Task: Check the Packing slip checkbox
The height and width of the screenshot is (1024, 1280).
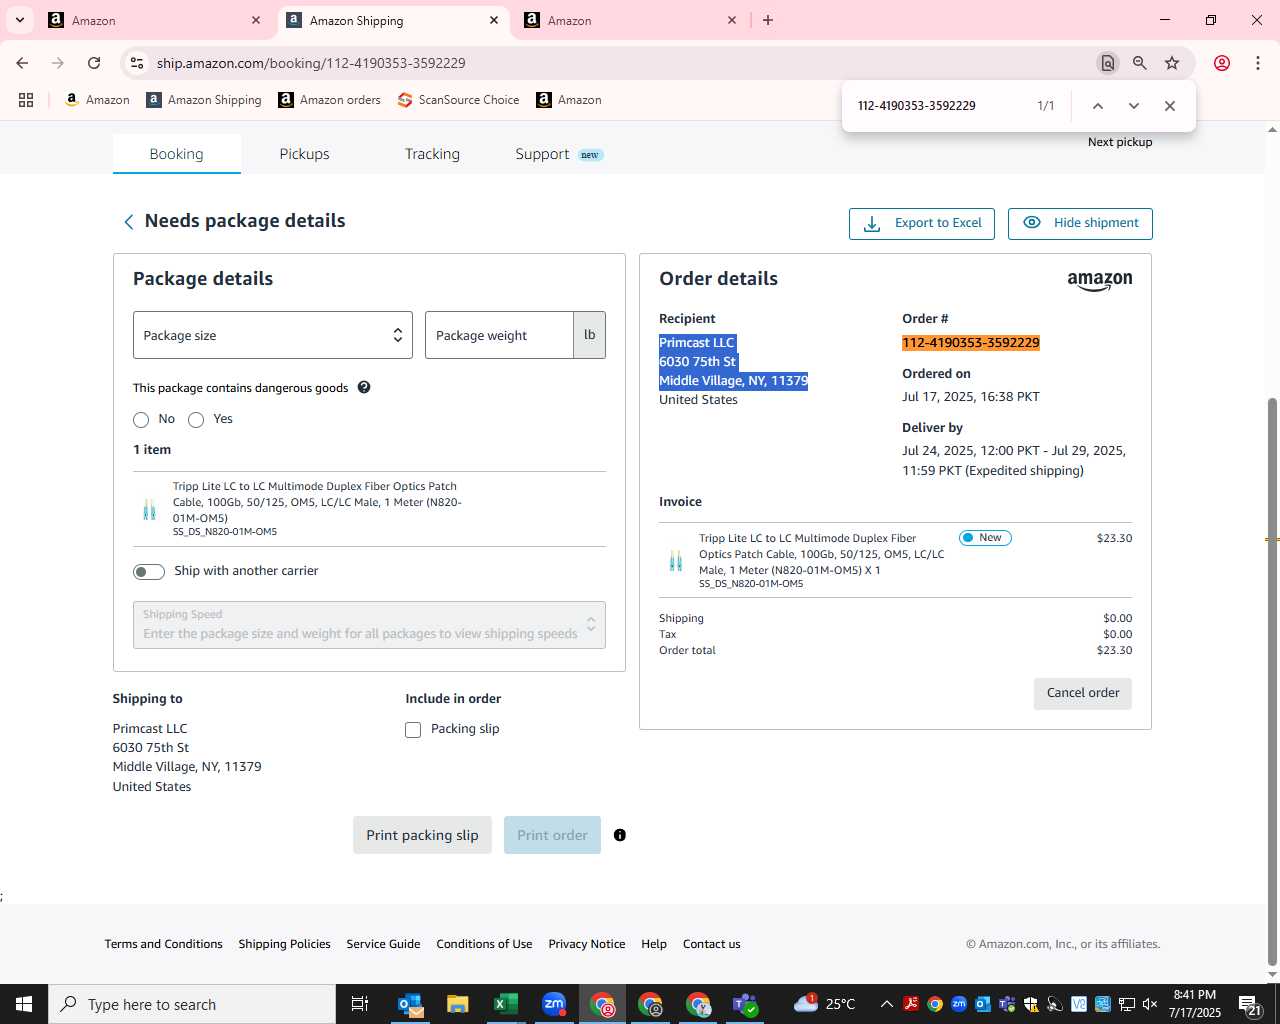Action: point(413,730)
